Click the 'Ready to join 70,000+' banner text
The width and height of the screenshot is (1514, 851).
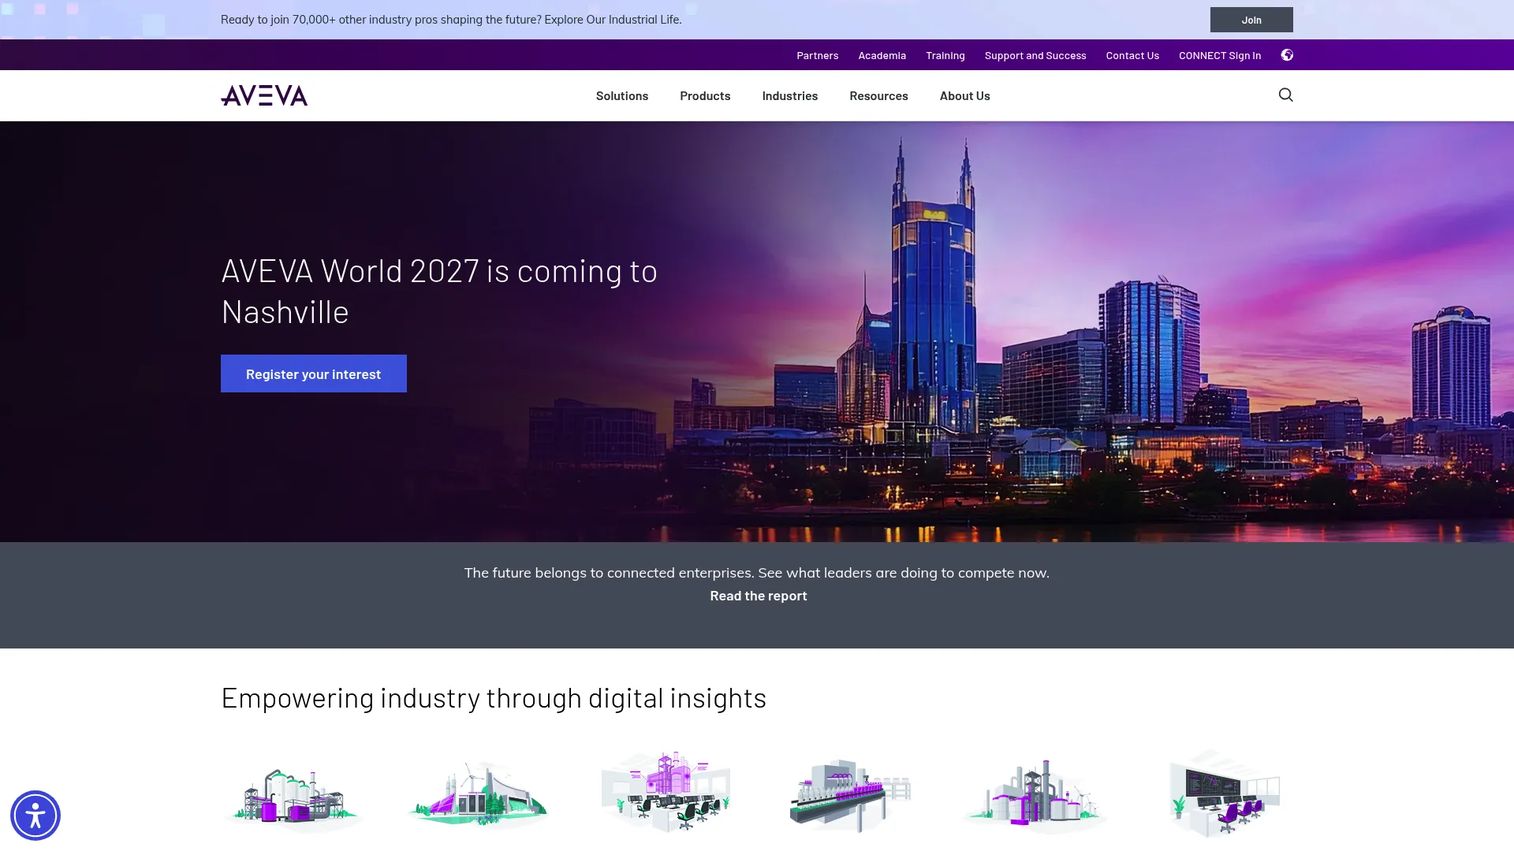[451, 20]
